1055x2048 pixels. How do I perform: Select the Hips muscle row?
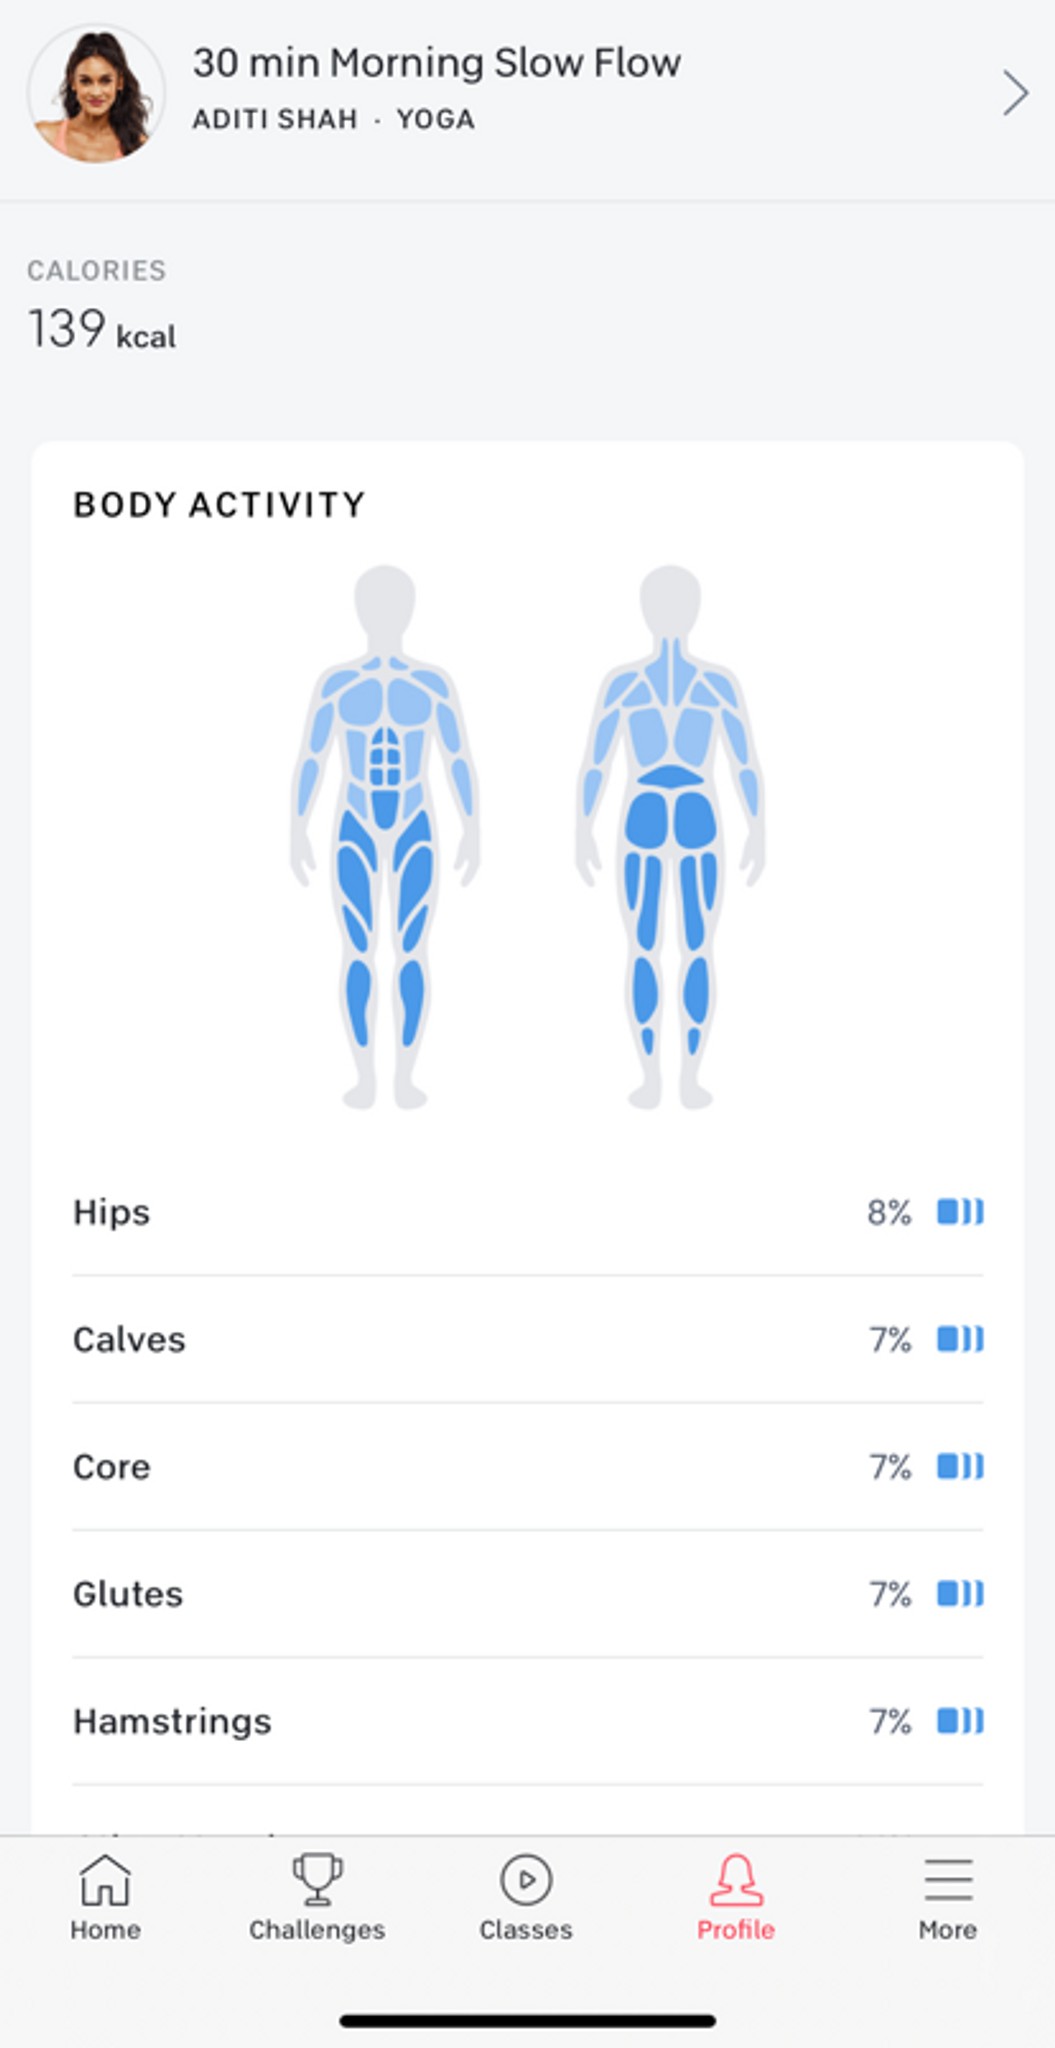point(527,1212)
